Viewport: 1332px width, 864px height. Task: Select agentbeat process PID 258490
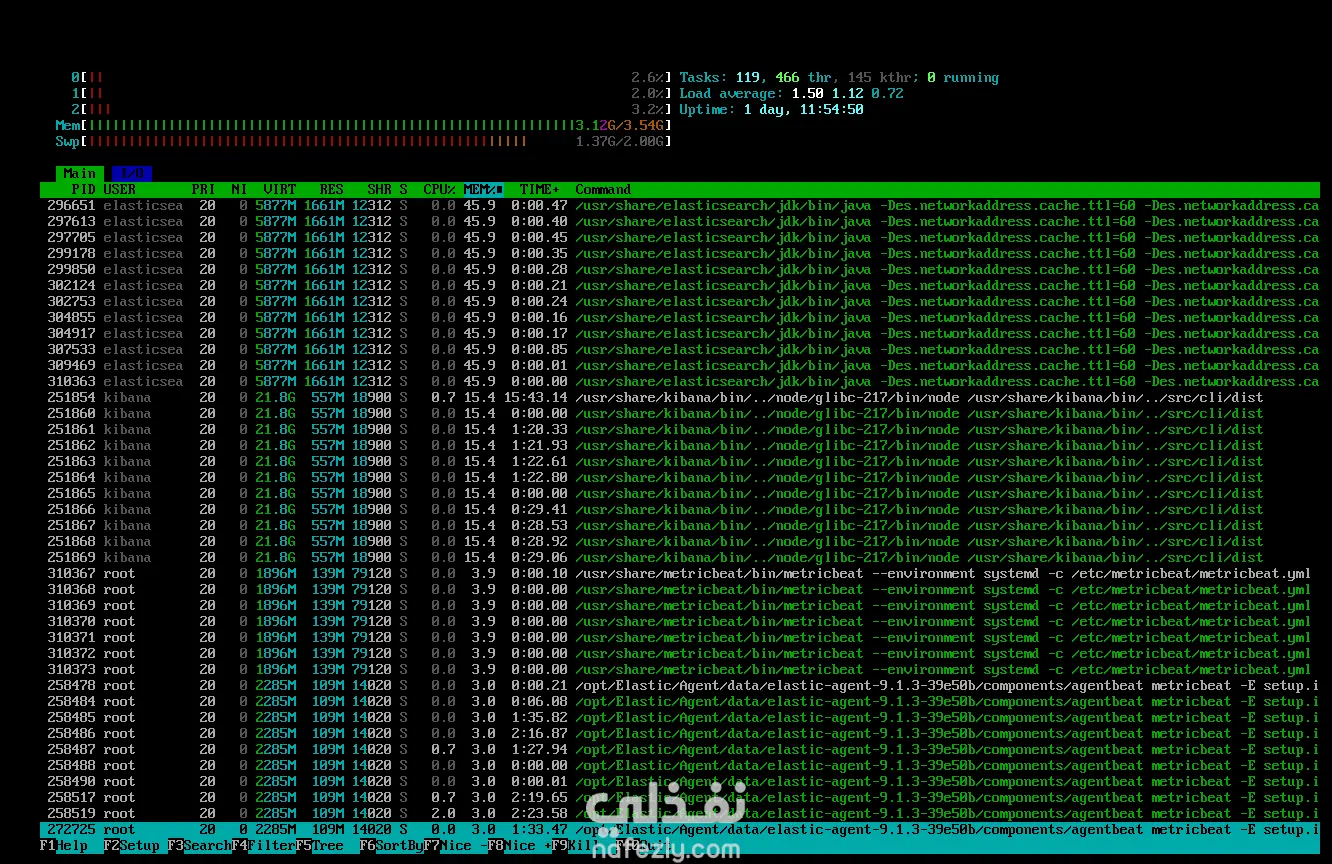(x=680, y=781)
